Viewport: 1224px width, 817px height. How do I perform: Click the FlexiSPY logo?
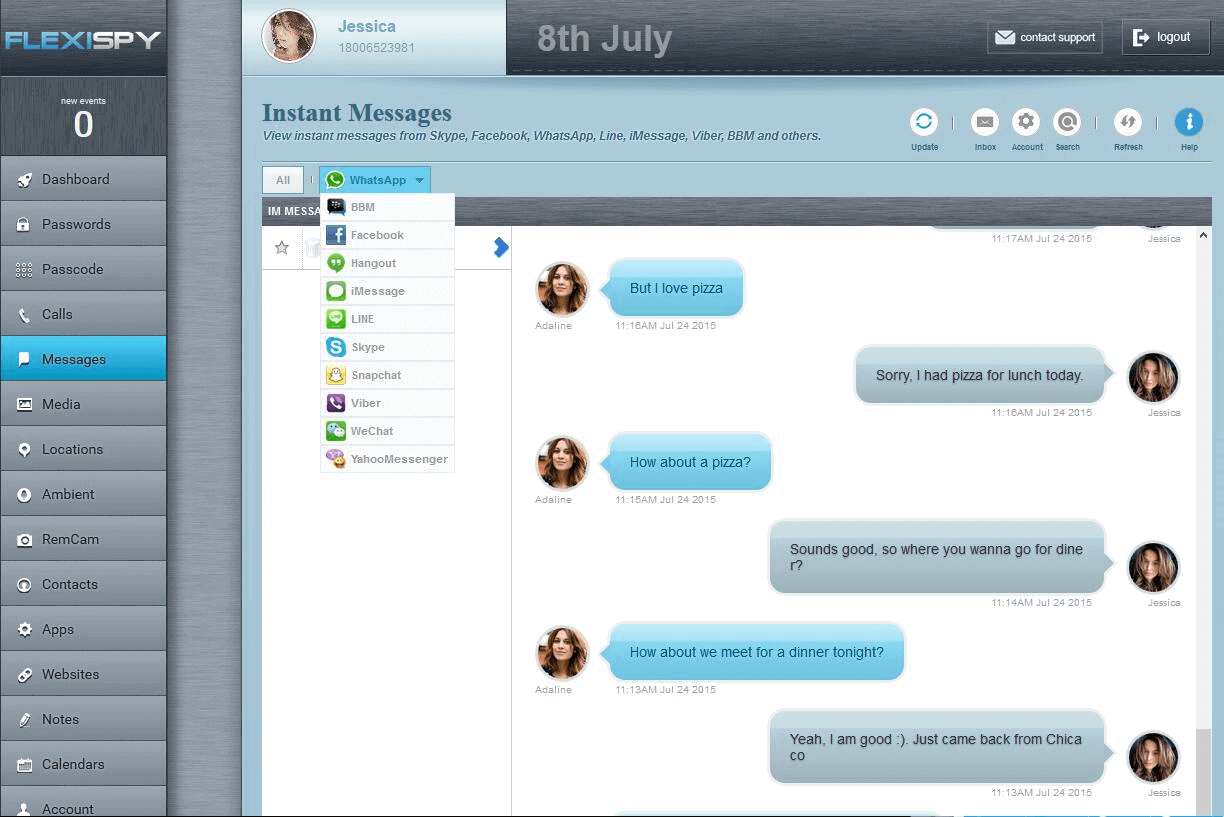click(82, 41)
